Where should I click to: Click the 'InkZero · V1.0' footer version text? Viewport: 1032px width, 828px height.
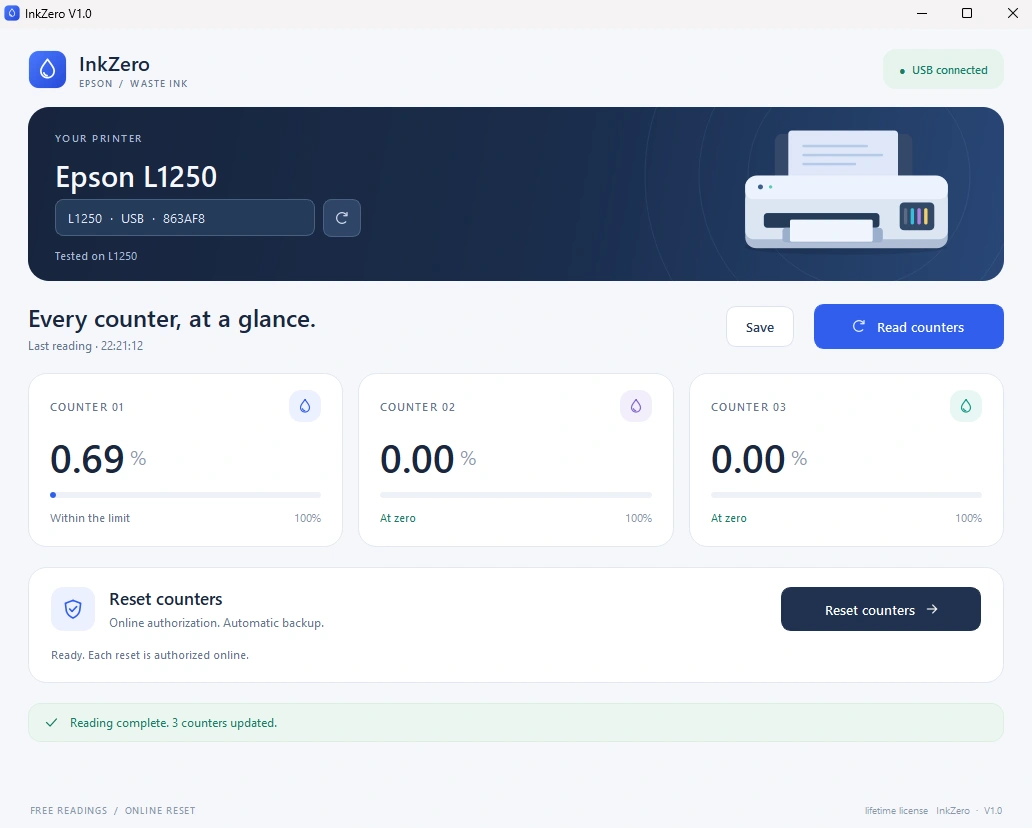[x=969, y=810]
